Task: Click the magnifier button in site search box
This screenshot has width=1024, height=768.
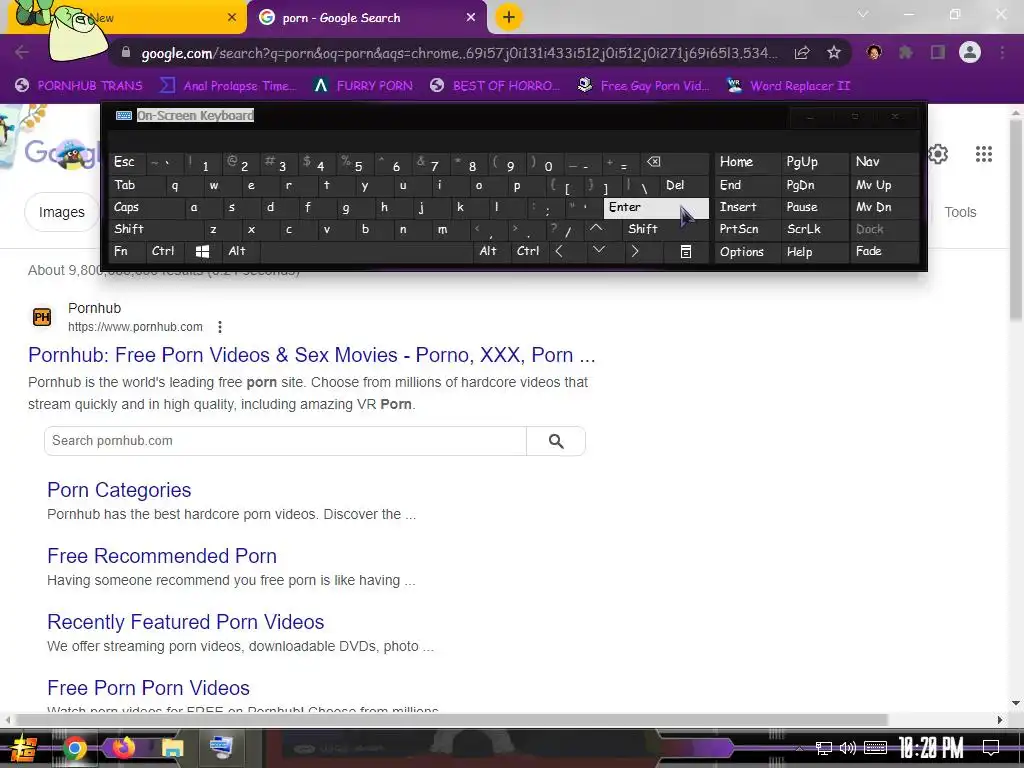Action: click(x=556, y=441)
